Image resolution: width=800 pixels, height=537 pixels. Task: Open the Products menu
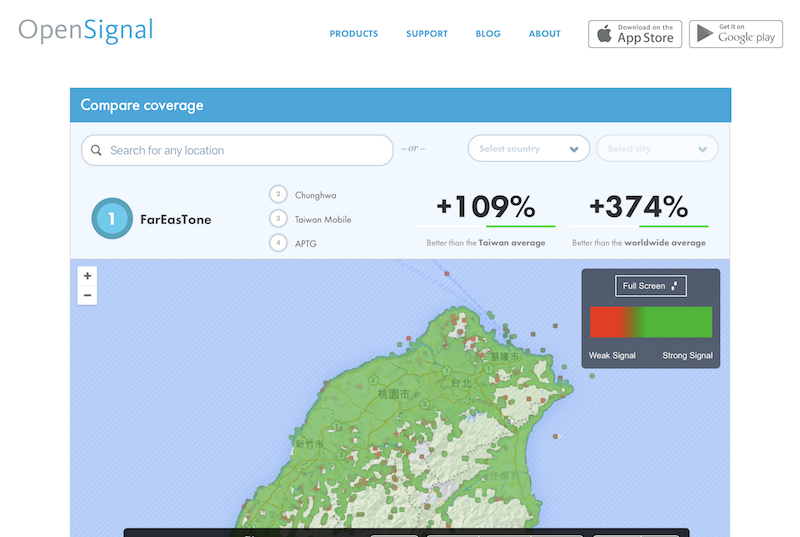pos(354,34)
